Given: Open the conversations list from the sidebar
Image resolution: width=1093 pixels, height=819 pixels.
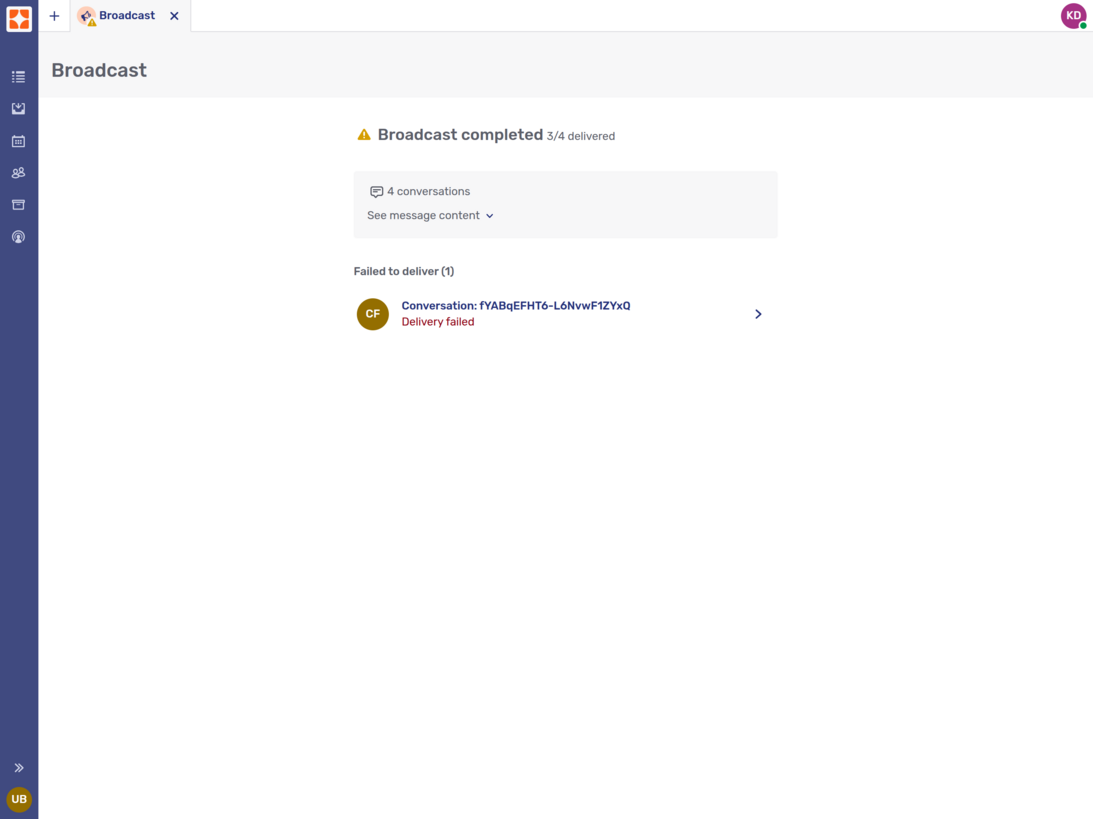Looking at the screenshot, I should coord(18,76).
